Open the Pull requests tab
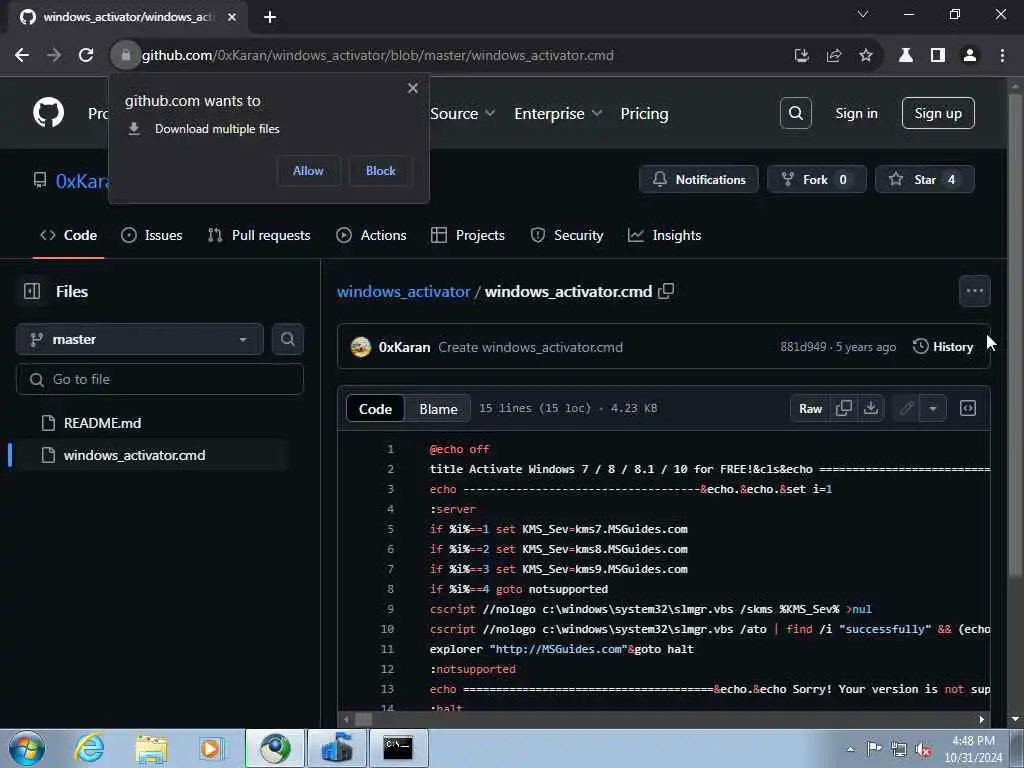 tap(259, 235)
